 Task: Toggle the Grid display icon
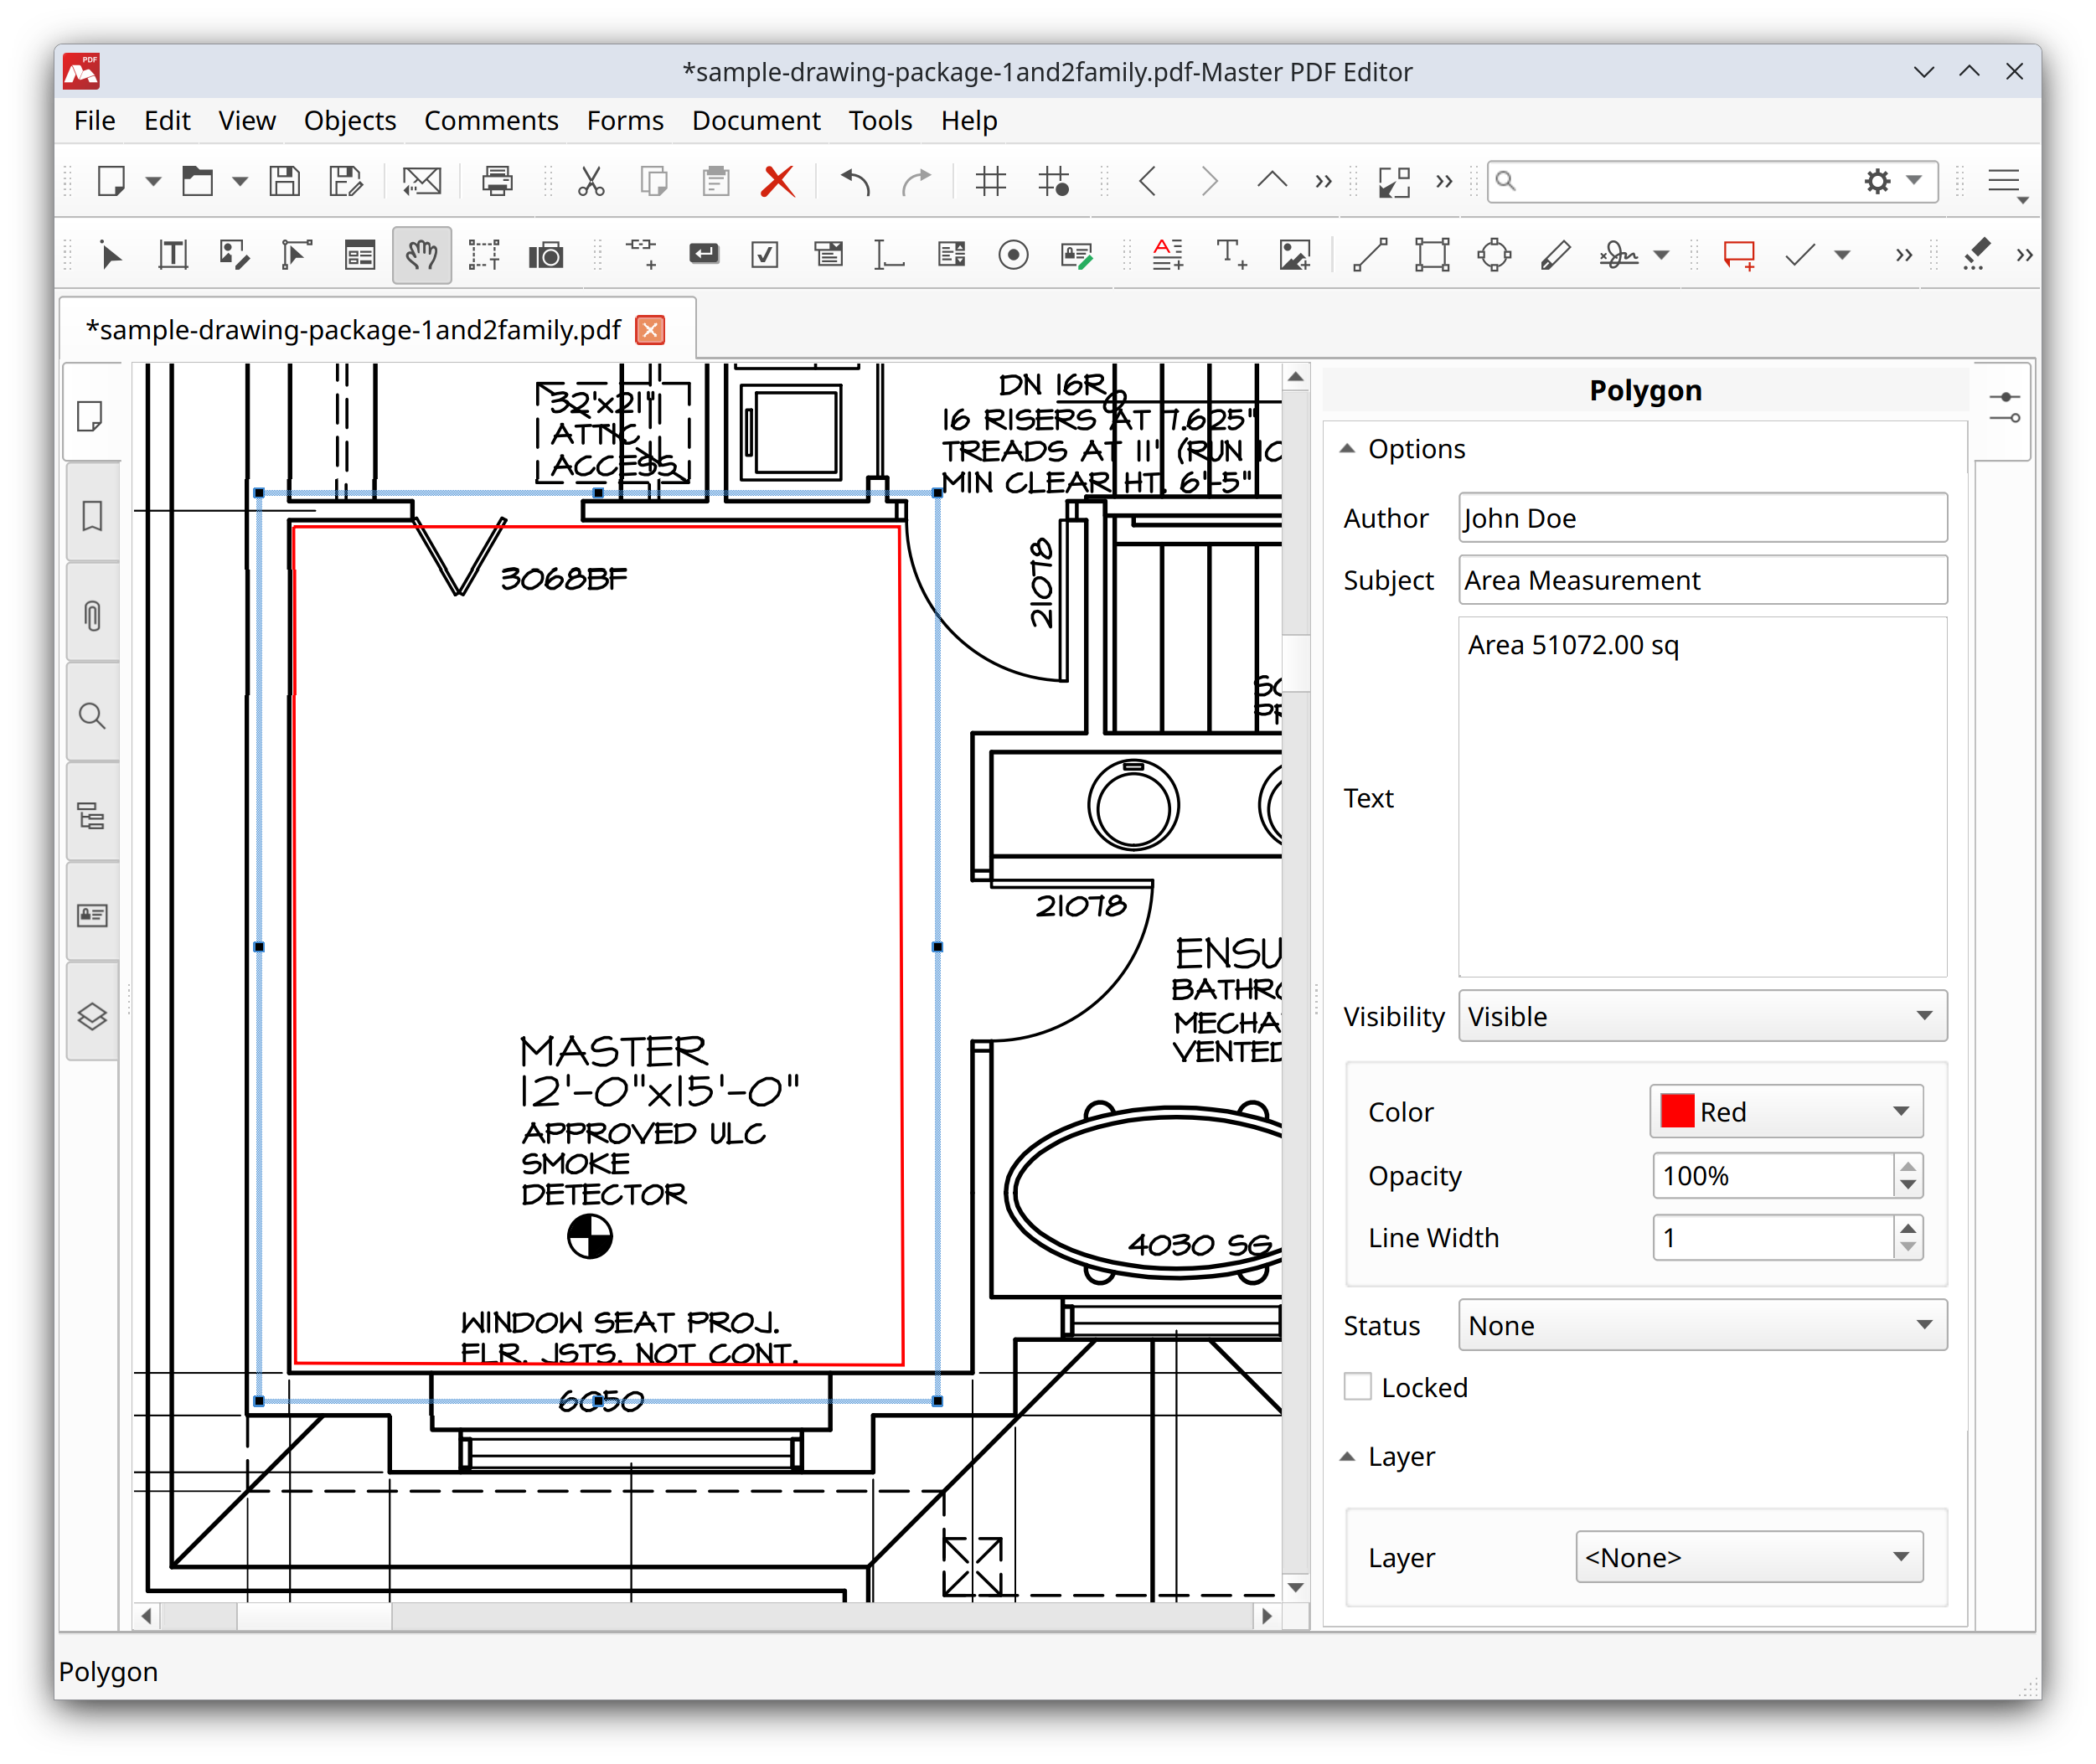point(990,181)
